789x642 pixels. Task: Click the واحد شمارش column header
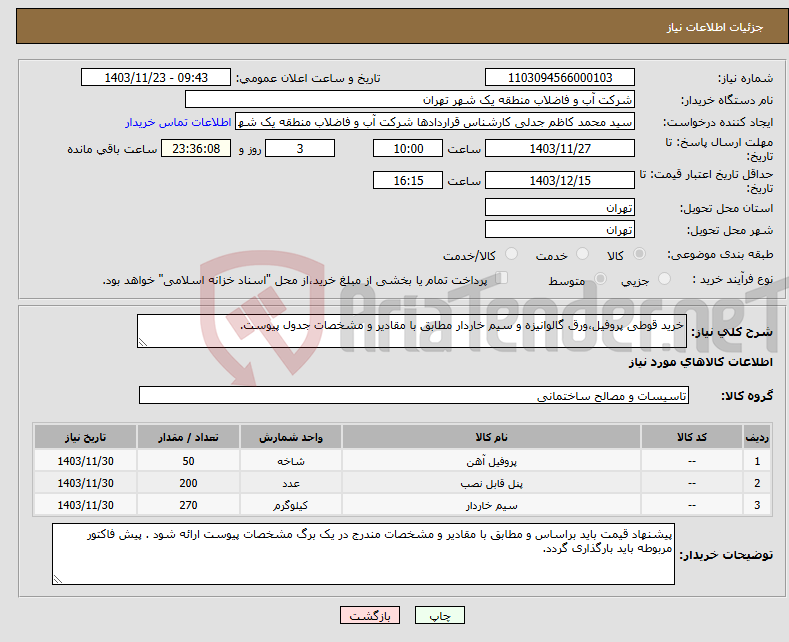click(291, 437)
